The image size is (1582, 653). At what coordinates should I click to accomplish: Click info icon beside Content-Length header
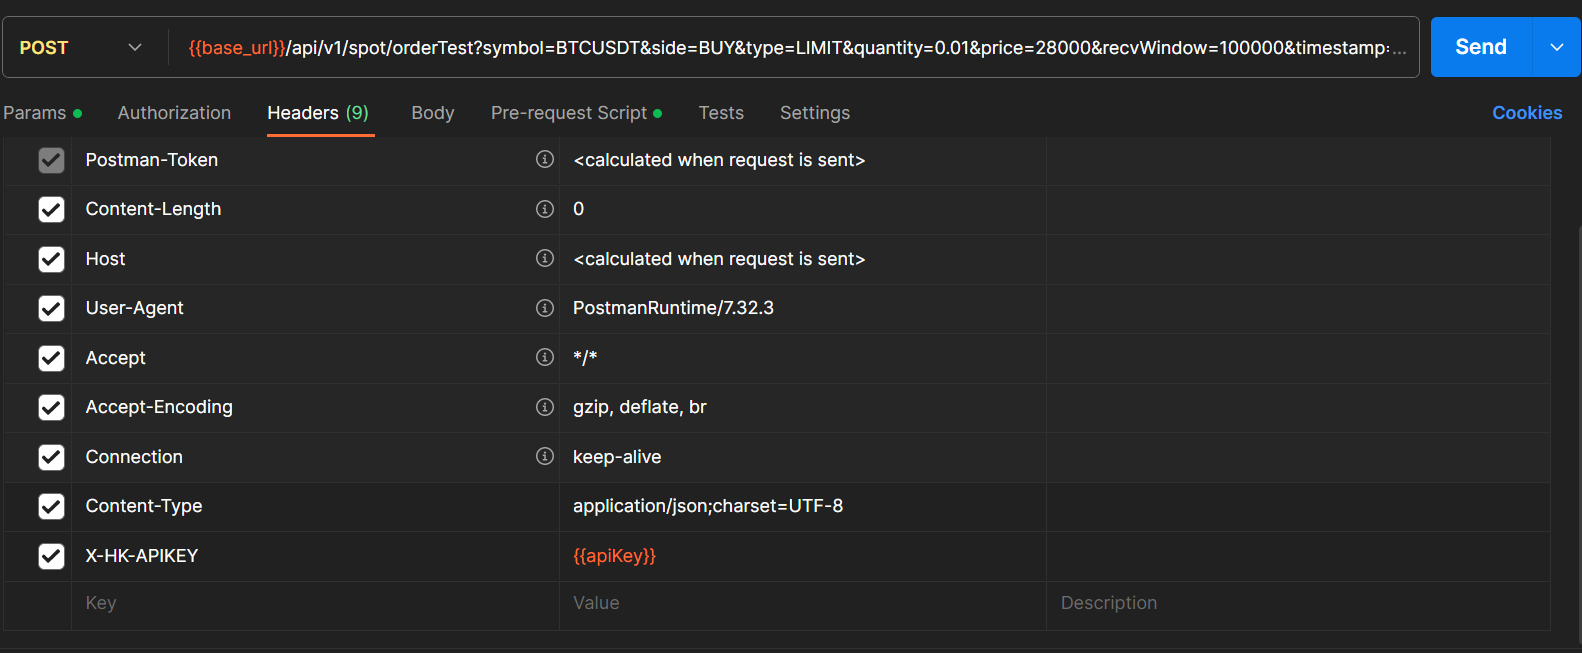(x=545, y=209)
